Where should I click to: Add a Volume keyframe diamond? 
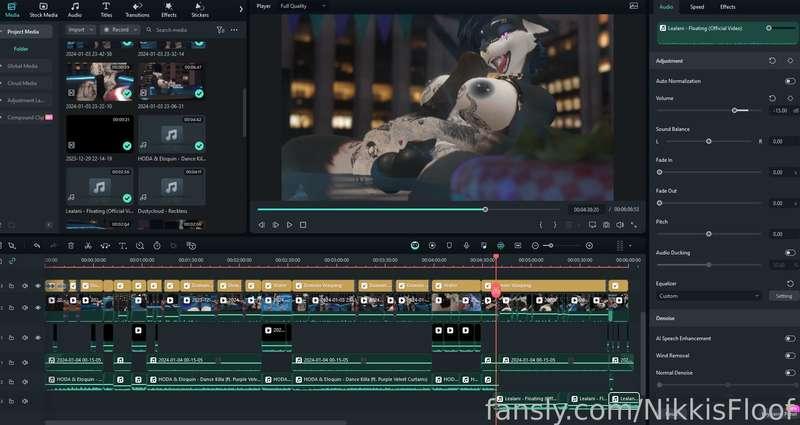point(790,98)
